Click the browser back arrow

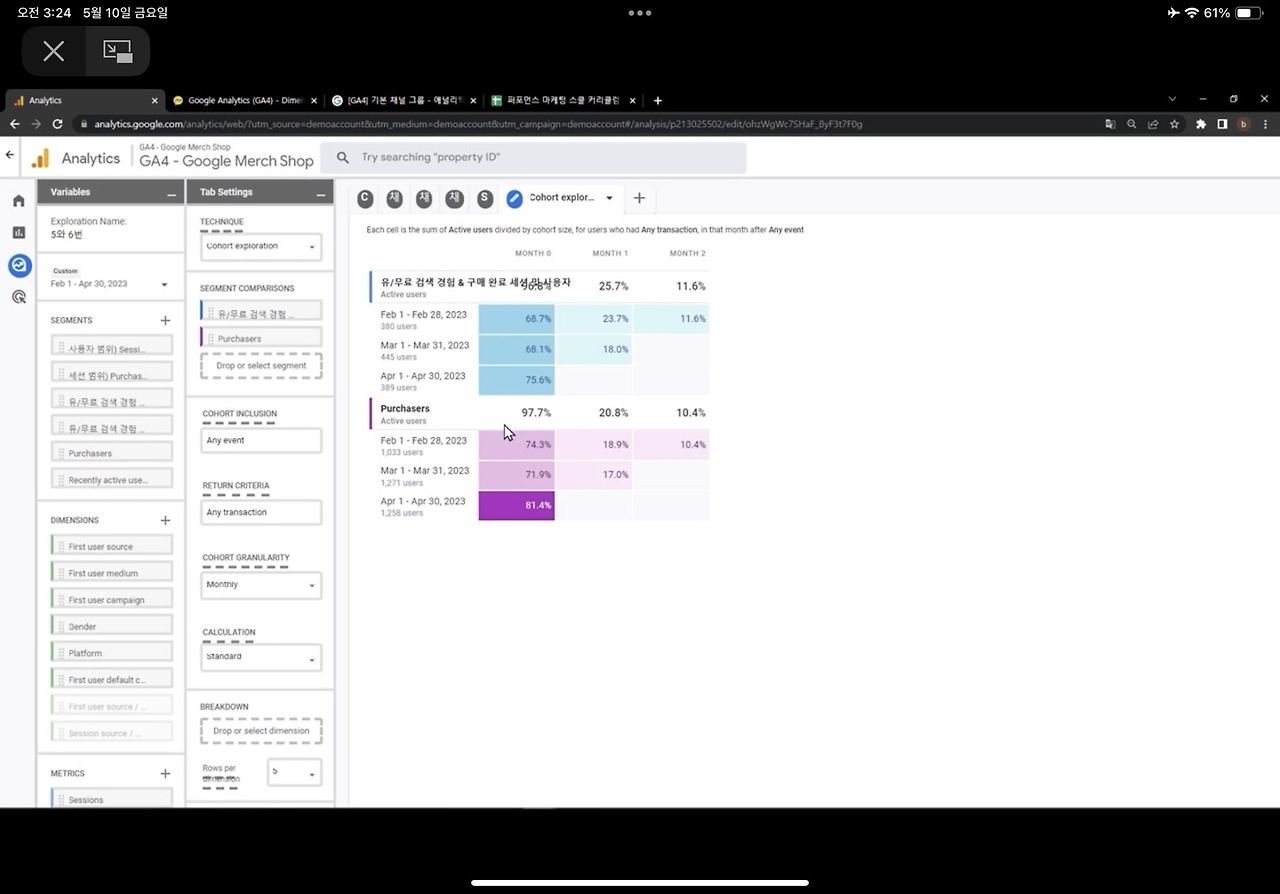(14, 124)
